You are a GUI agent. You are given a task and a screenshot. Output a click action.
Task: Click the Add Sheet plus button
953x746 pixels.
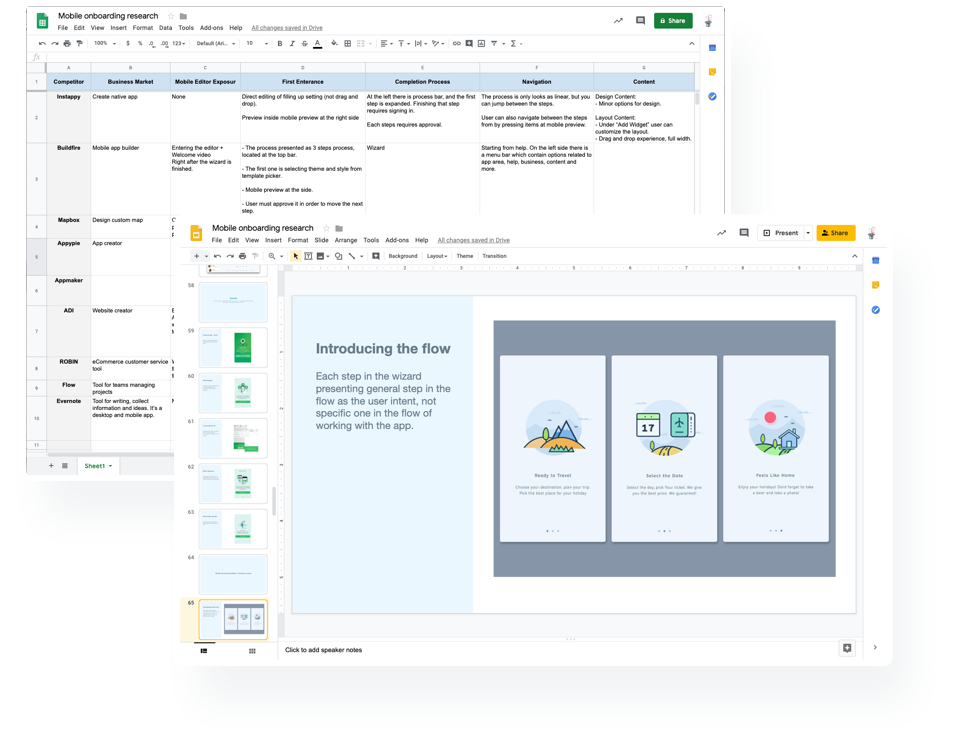tap(51, 466)
